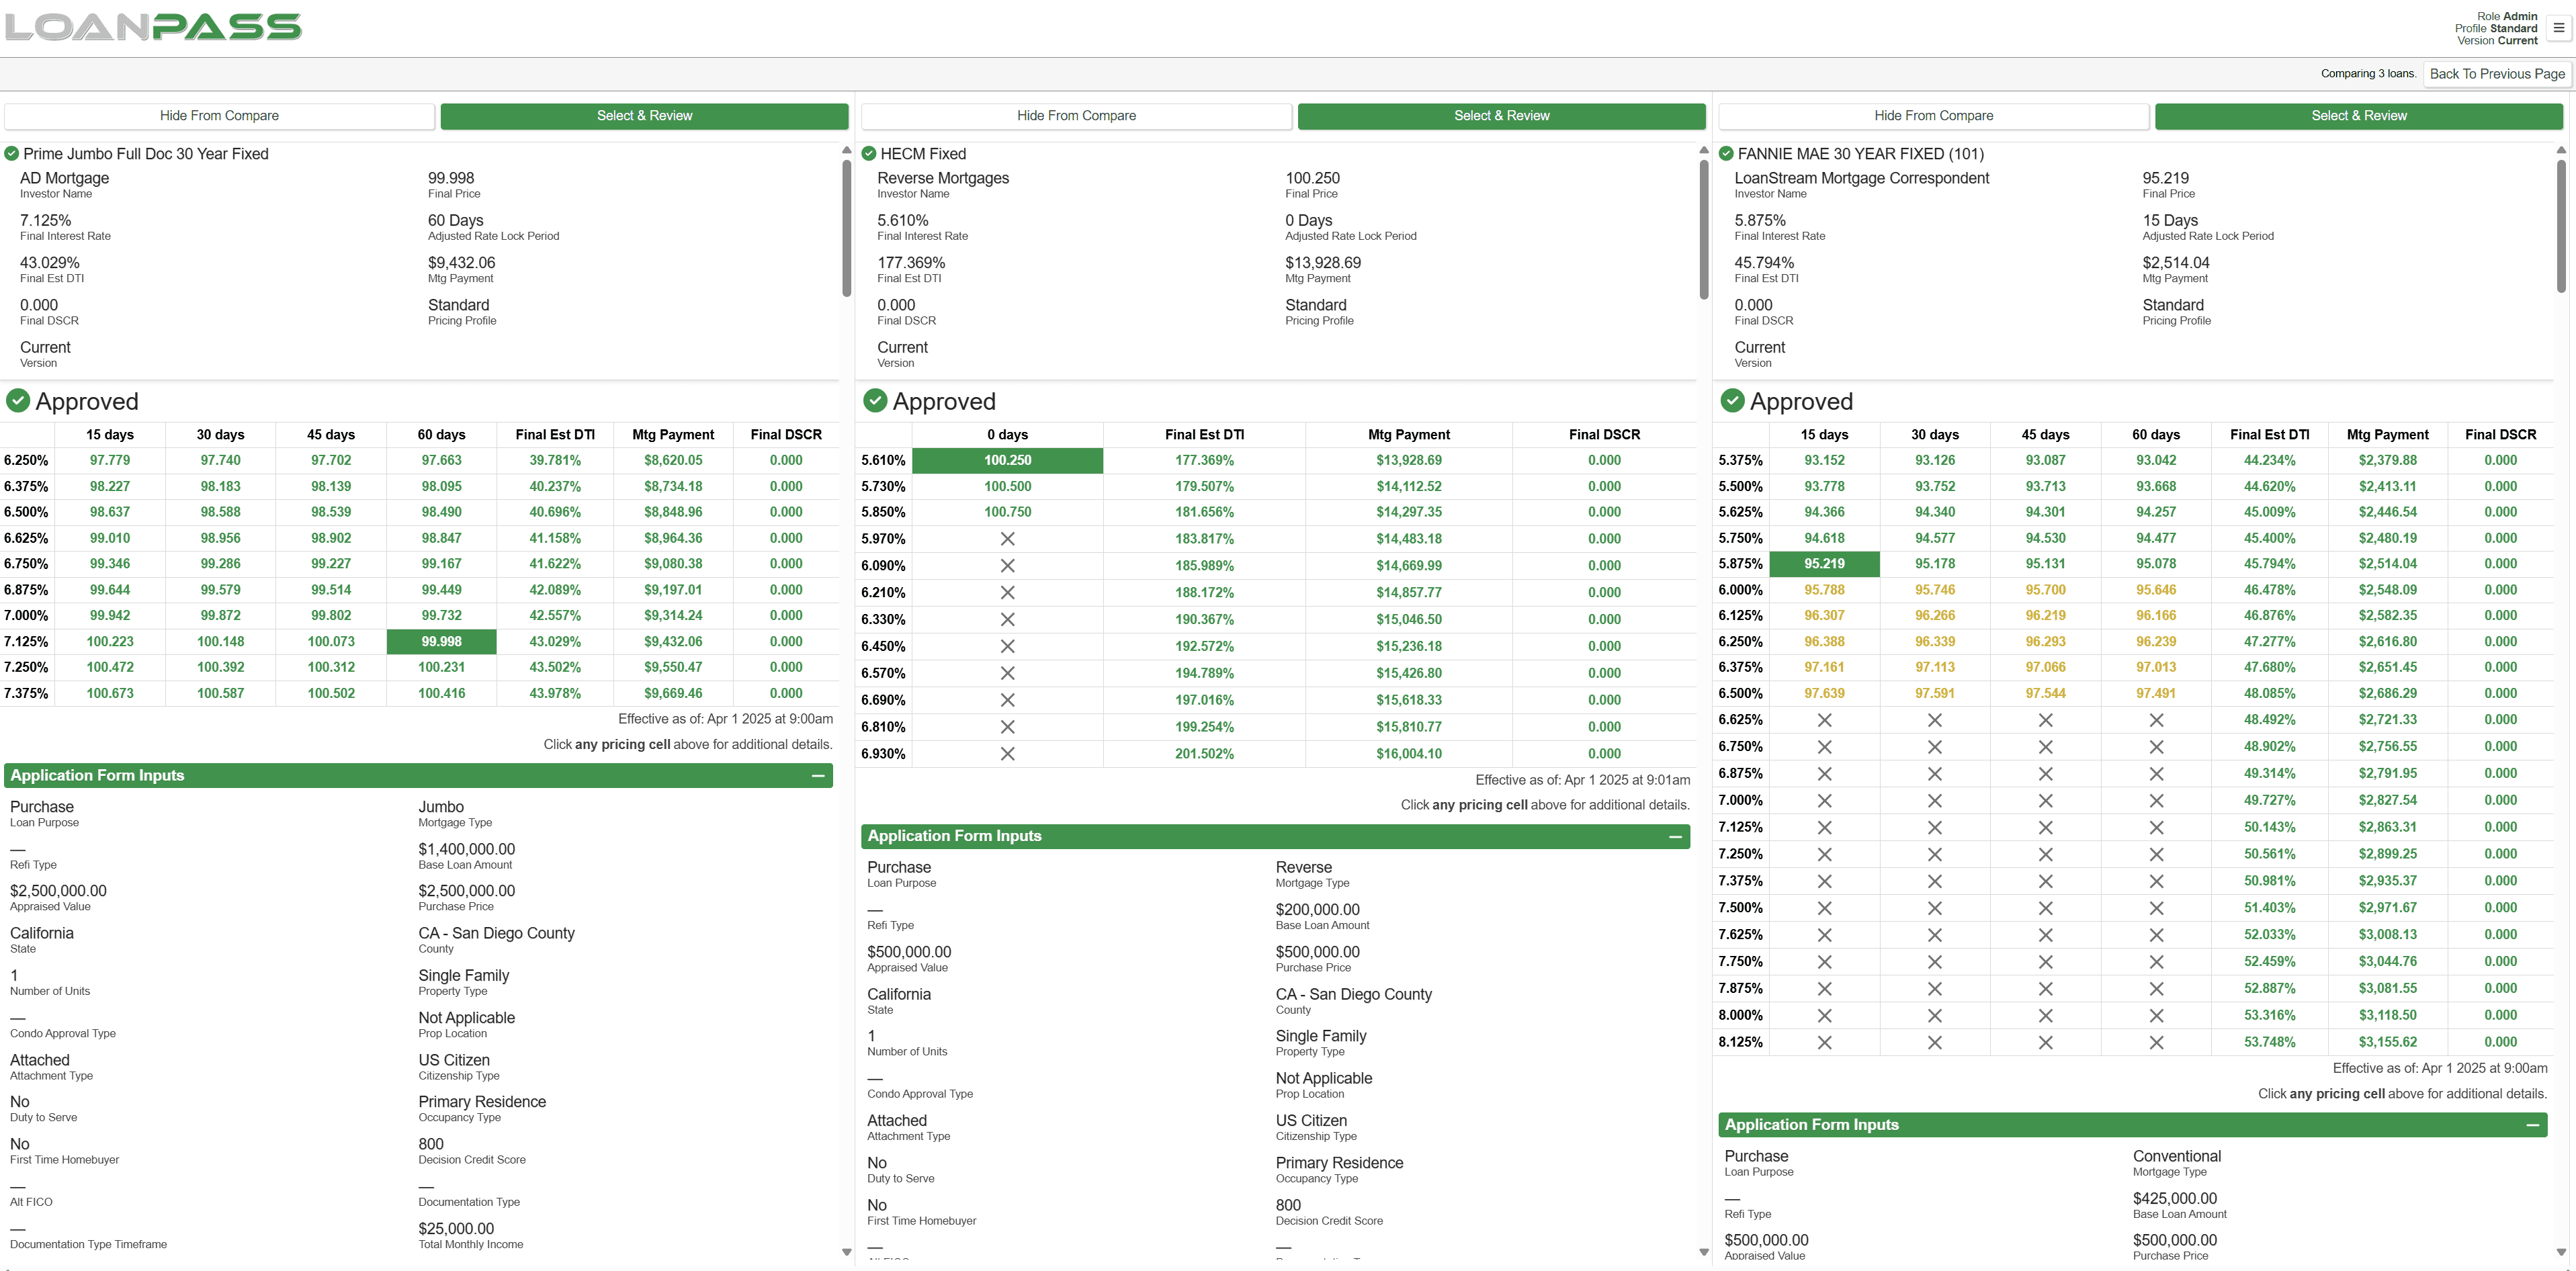
Task: Go back to previous page
Action: point(2497,74)
